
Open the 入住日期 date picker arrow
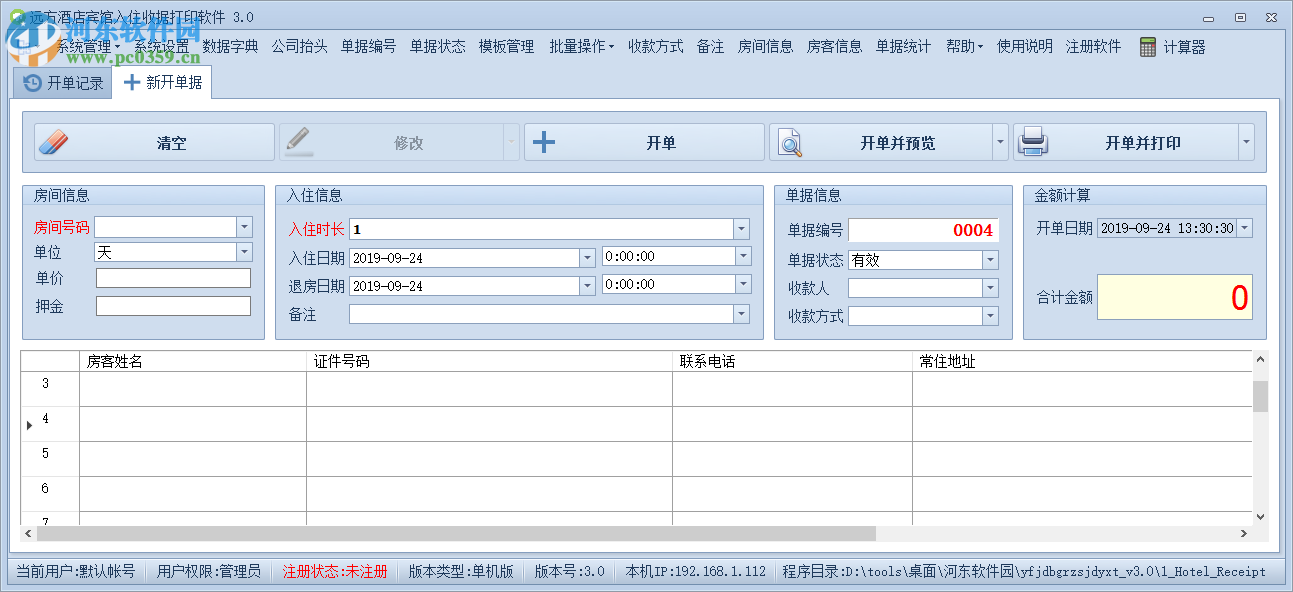tap(587, 258)
